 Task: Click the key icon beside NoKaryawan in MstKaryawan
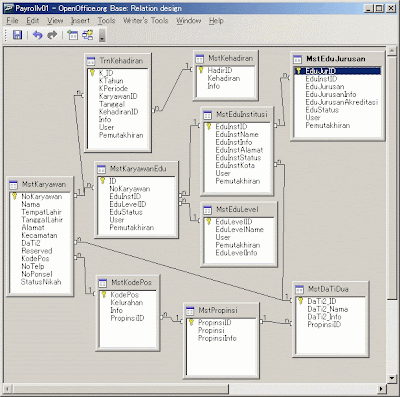coord(15,196)
